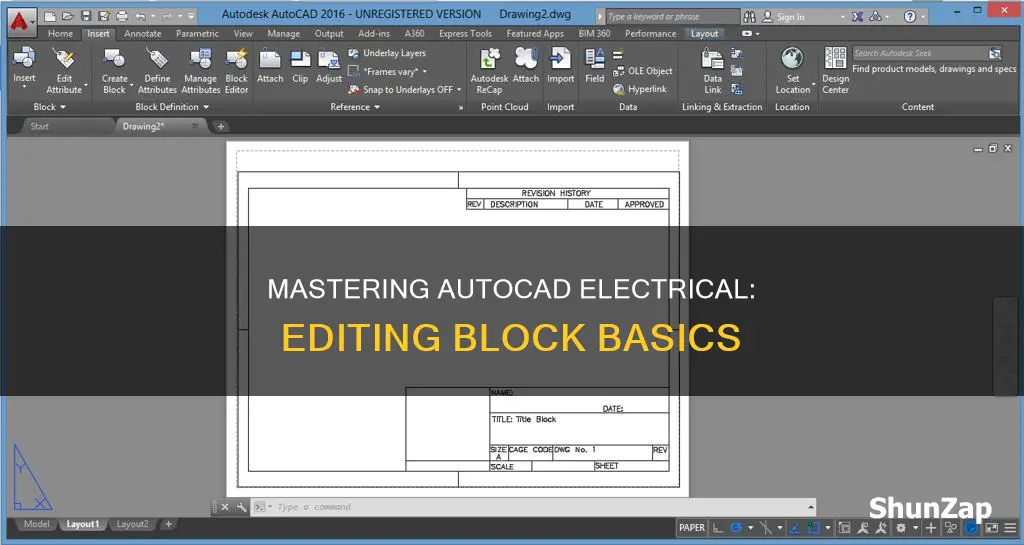This screenshot has width=1024, height=545.
Task: Add new layout with plus button
Action: pos(168,523)
